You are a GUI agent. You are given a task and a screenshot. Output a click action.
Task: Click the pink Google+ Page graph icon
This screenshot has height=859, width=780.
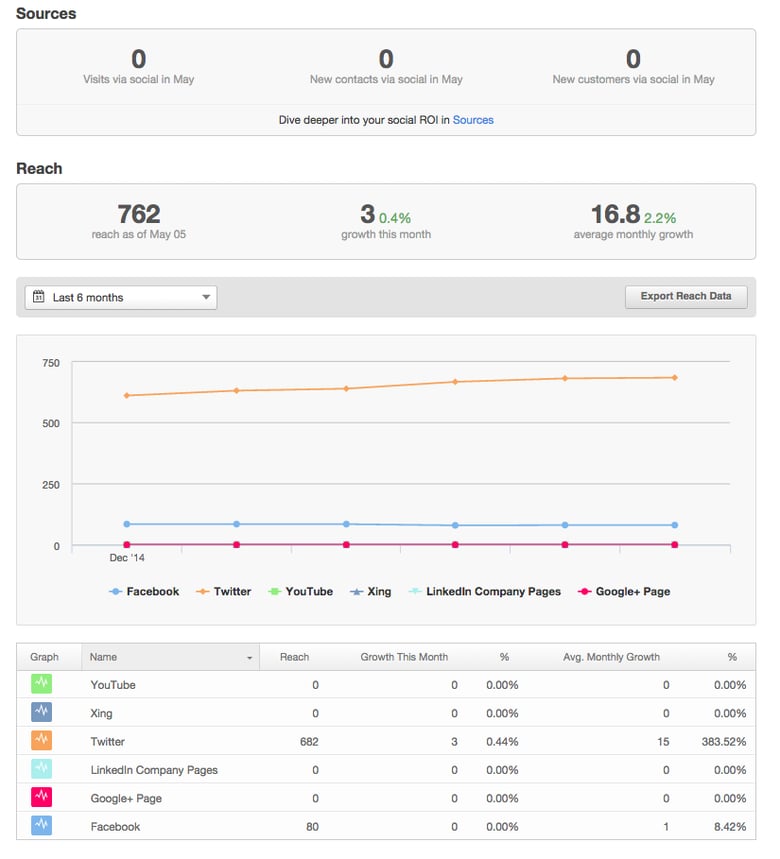click(x=41, y=798)
